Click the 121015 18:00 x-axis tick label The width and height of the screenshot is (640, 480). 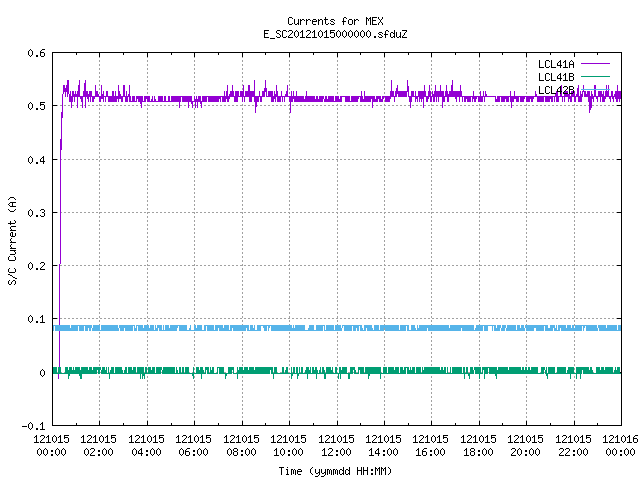click(478, 446)
